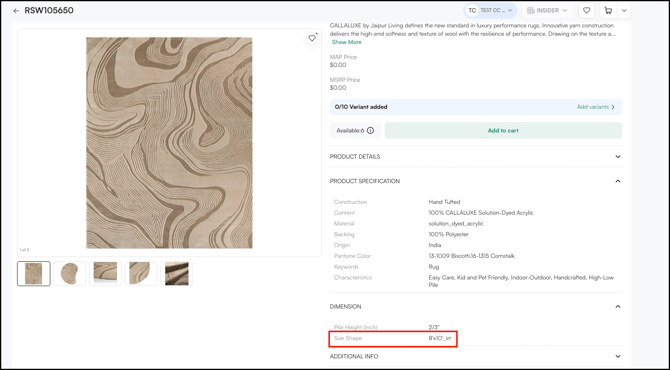Select the fifth dark close-up thumbnail
The image size is (670, 370).
point(176,273)
